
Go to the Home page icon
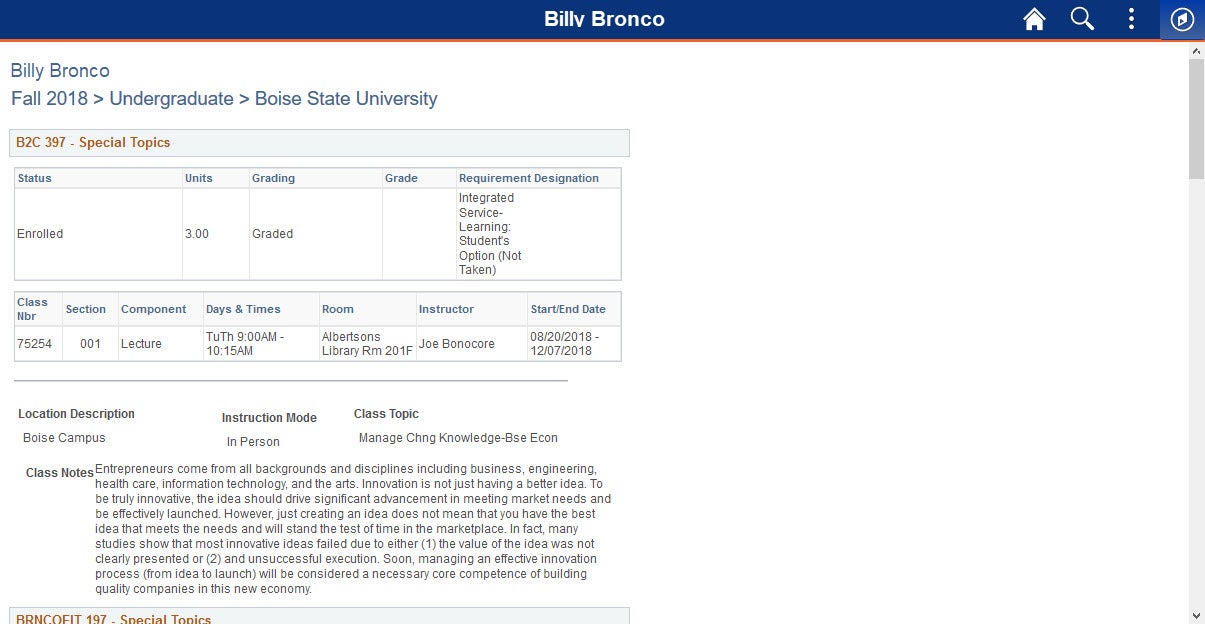(x=1034, y=19)
